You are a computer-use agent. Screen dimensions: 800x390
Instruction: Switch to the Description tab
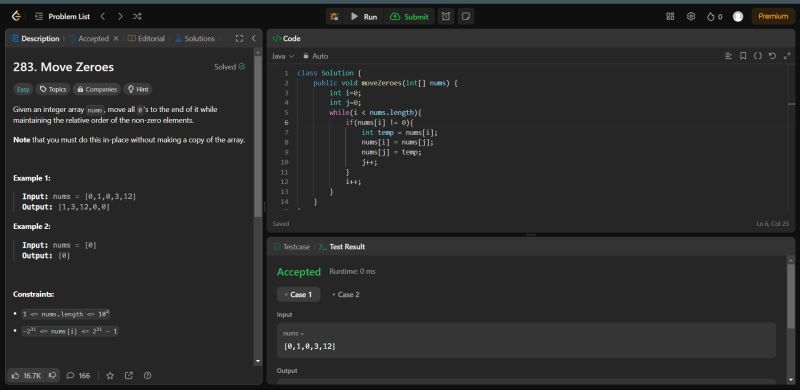point(36,38)
